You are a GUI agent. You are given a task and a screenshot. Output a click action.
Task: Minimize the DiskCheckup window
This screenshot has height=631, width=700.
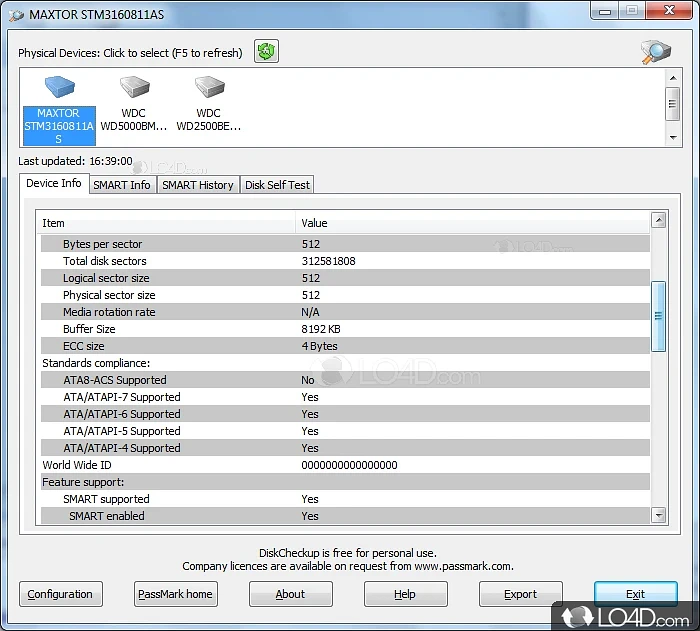pos(604,11)
